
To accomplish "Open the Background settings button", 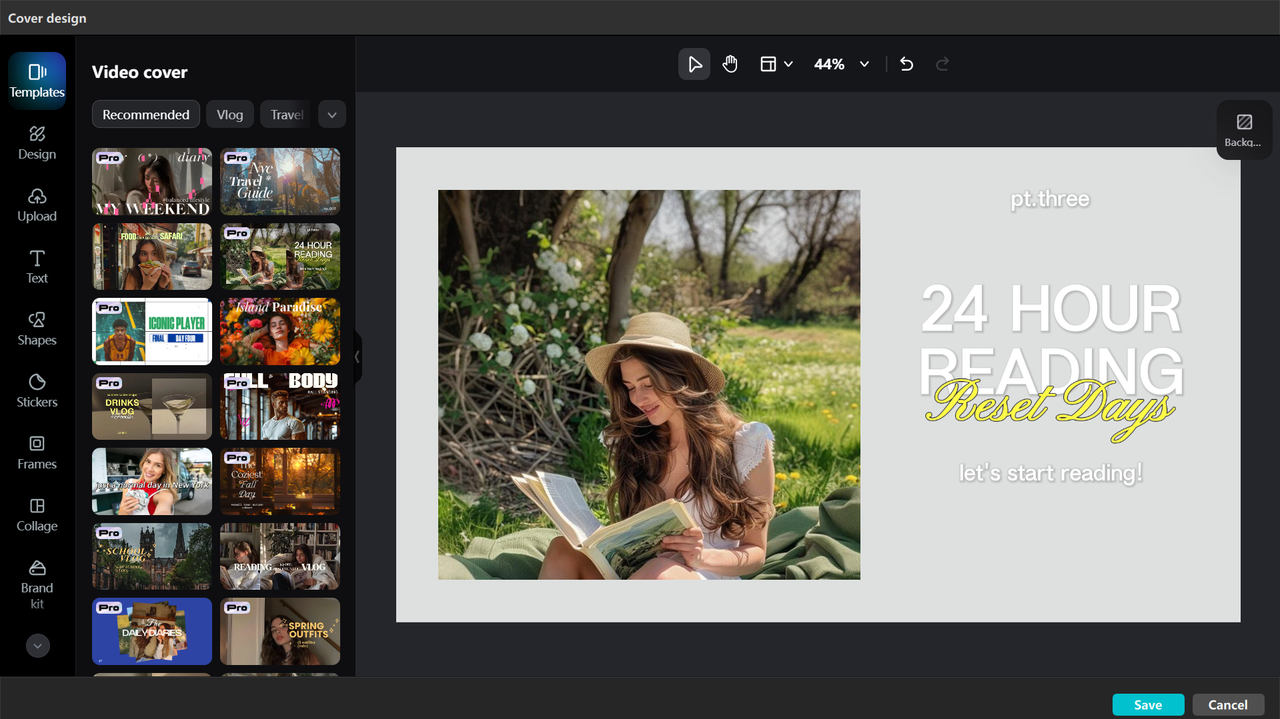I will click(x=1244, y=130).
